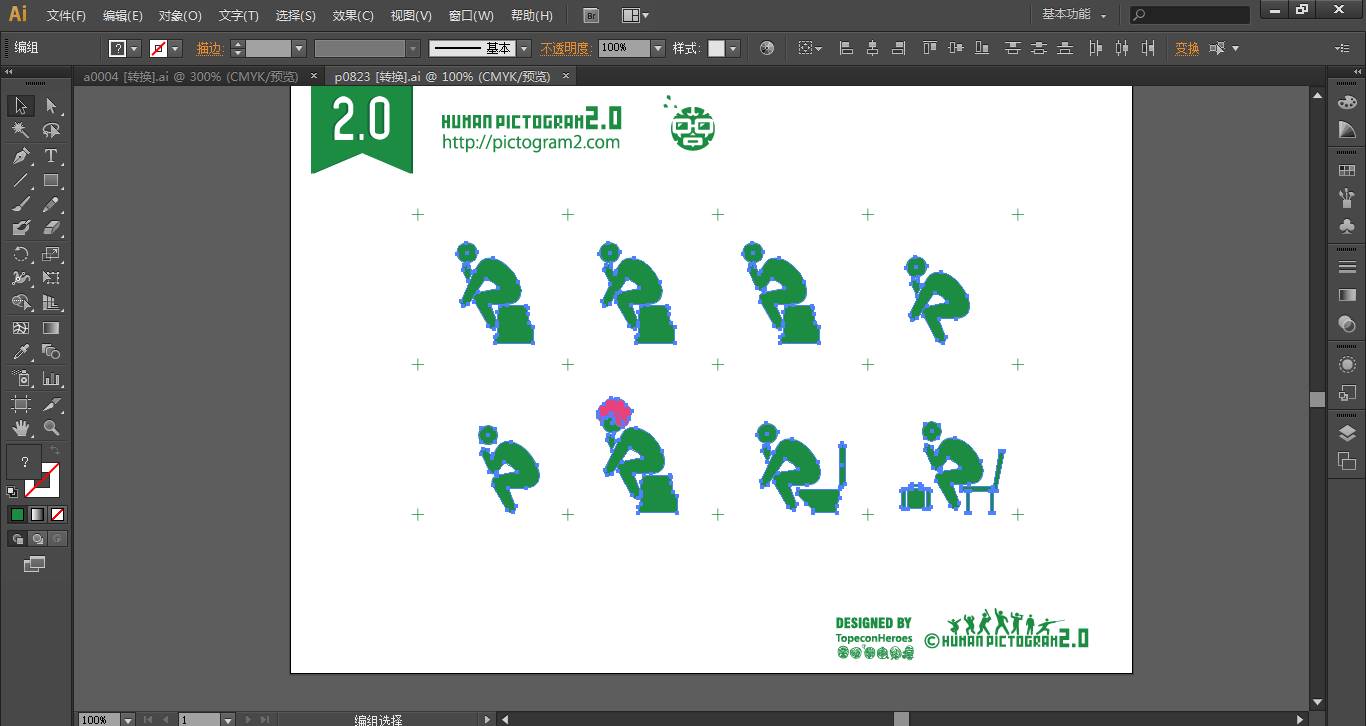The width and height of the screenshot is (1366, 726).
Task: Open stroke color dropdown in control bar
Action: pos(176,48)
